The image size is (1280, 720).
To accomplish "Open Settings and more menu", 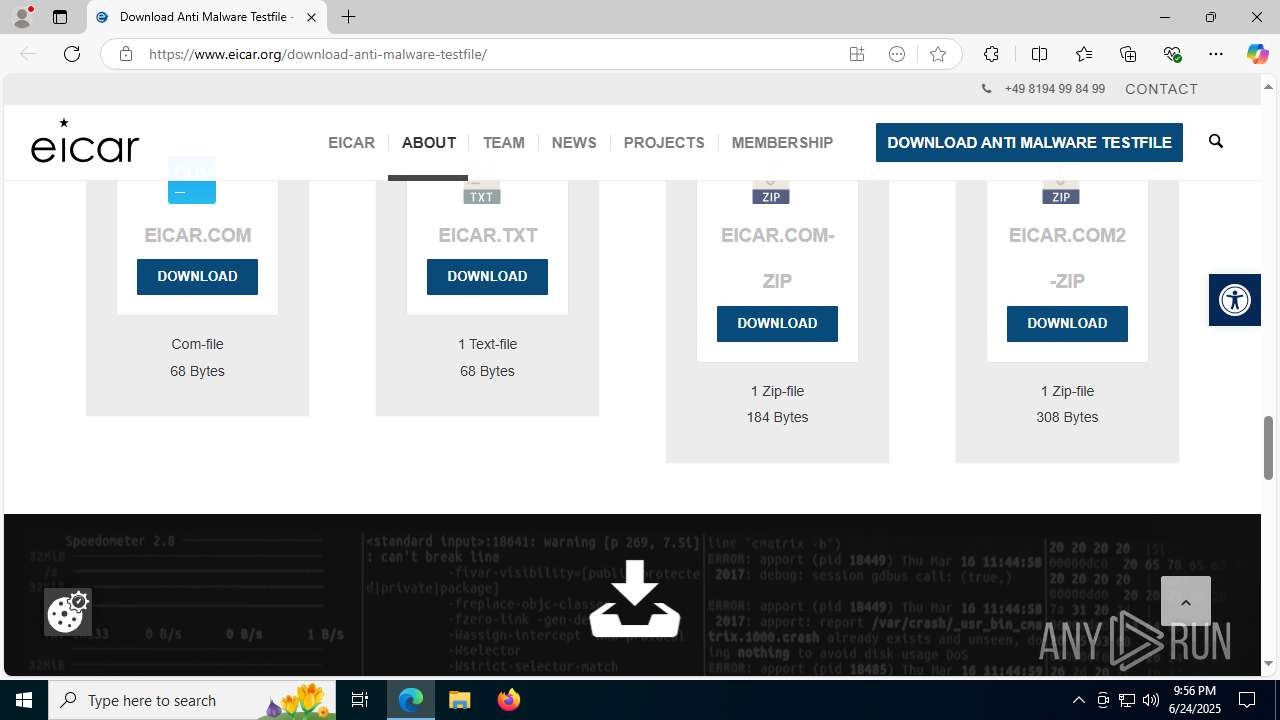I will point(1216,54).
